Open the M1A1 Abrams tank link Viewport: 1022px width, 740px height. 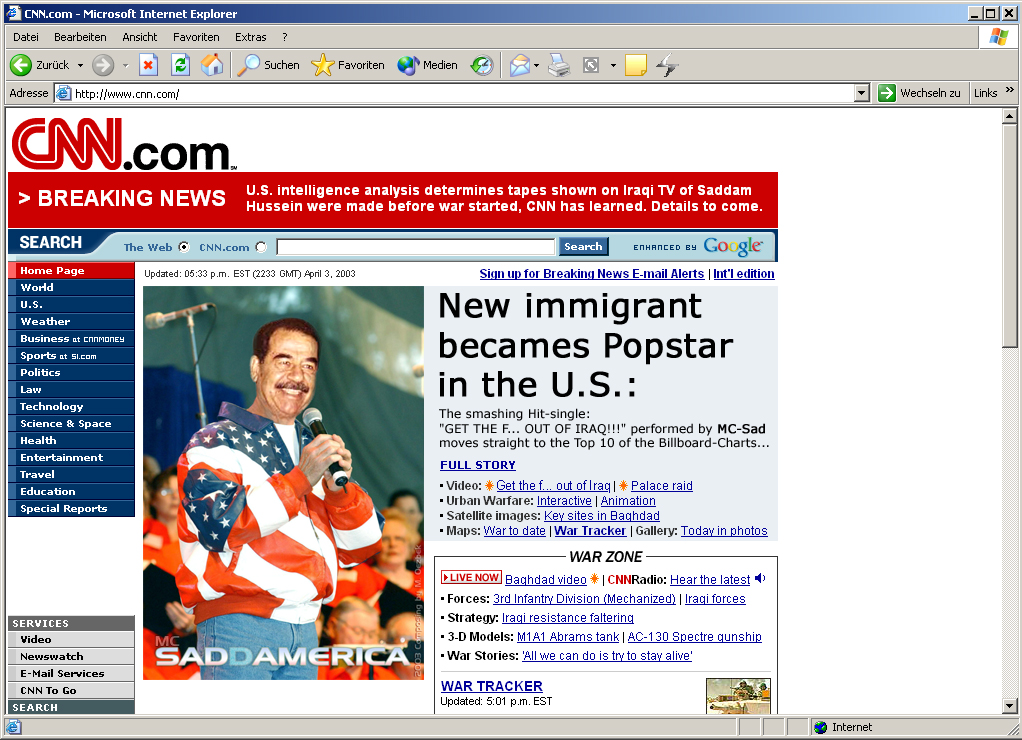click(x=568, y=636)
